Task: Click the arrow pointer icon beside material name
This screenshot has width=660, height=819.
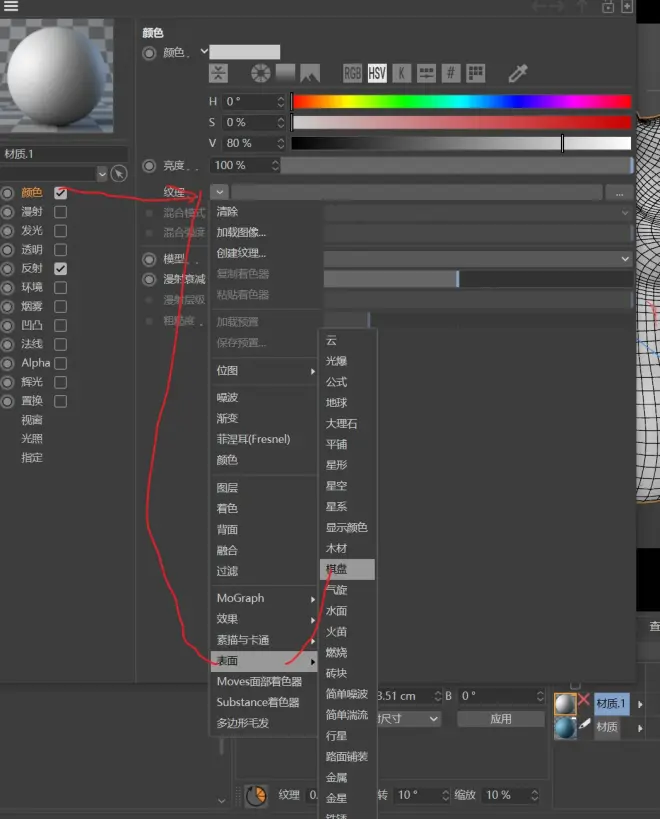Action: point(119,173)
